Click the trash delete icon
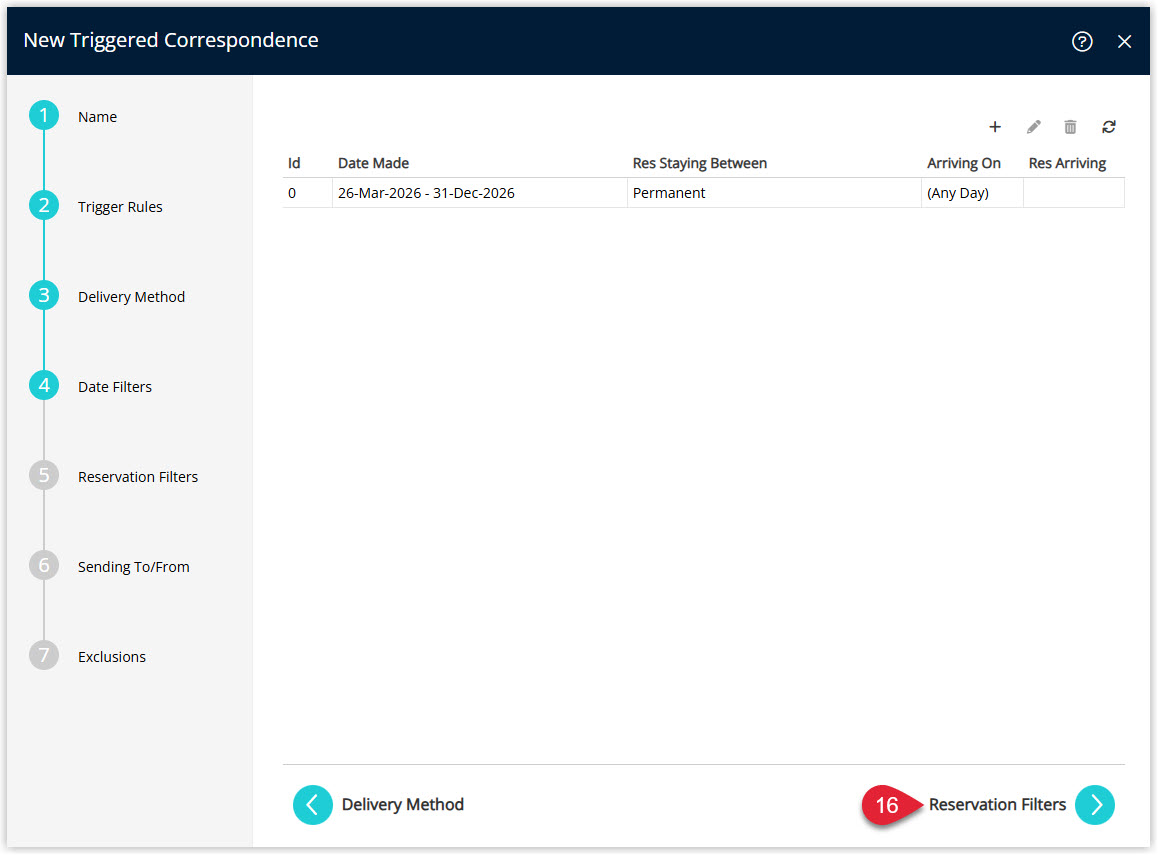 1070,127
